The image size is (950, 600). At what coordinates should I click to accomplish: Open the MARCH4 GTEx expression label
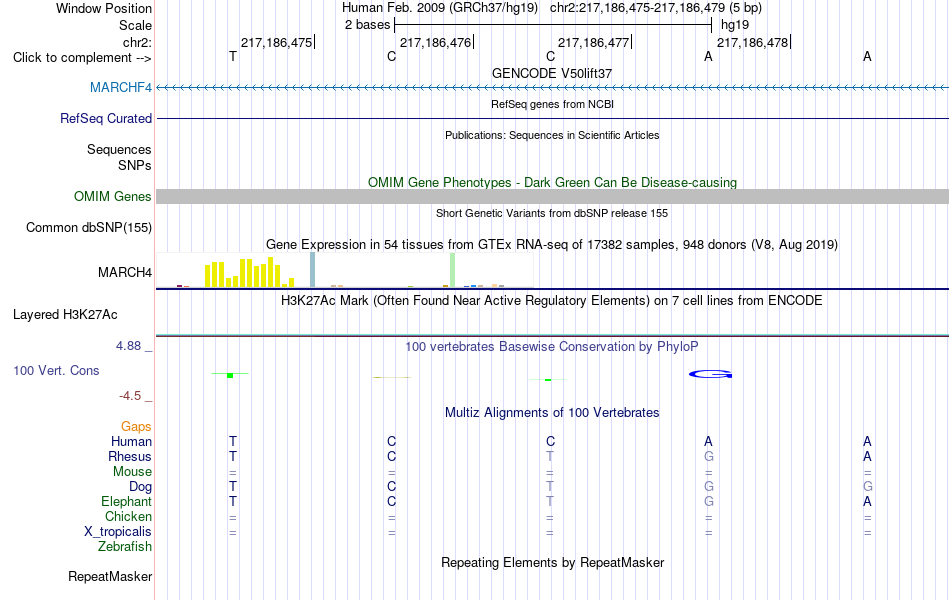(x=125, y=272)
